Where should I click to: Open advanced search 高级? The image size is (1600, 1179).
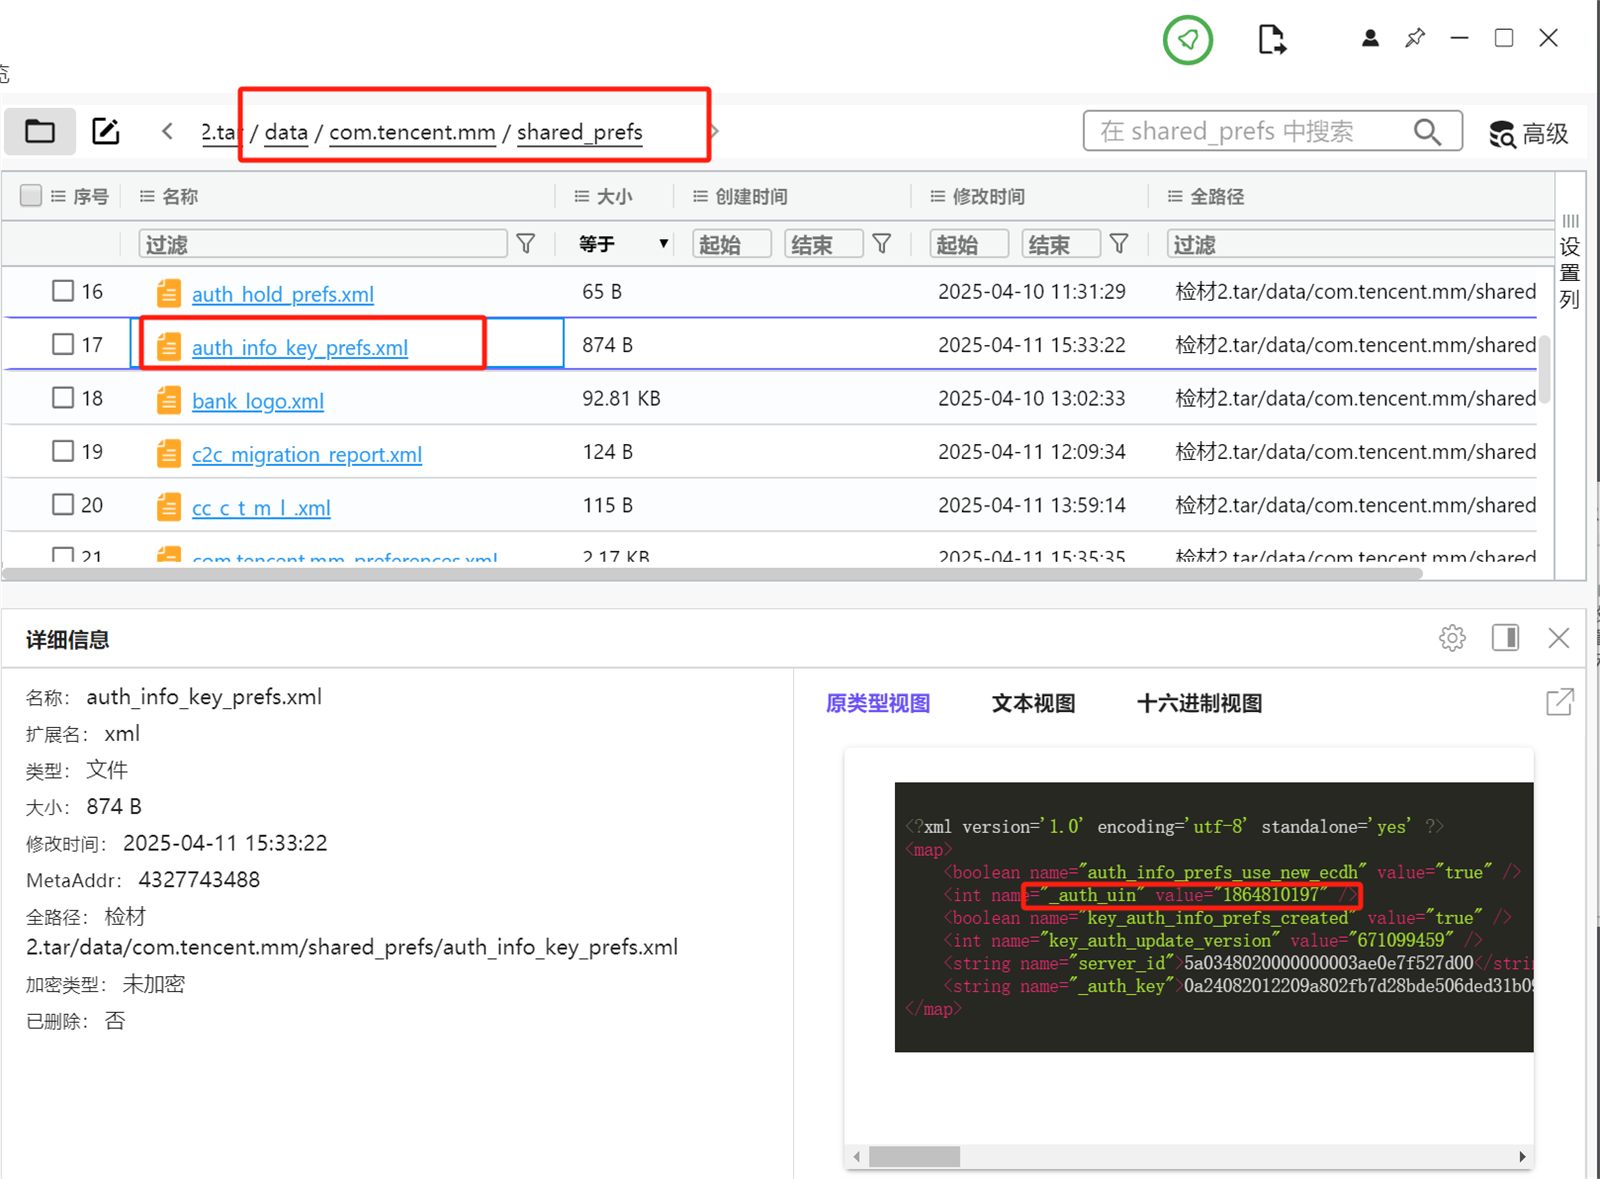click(x=1529, y=133)
